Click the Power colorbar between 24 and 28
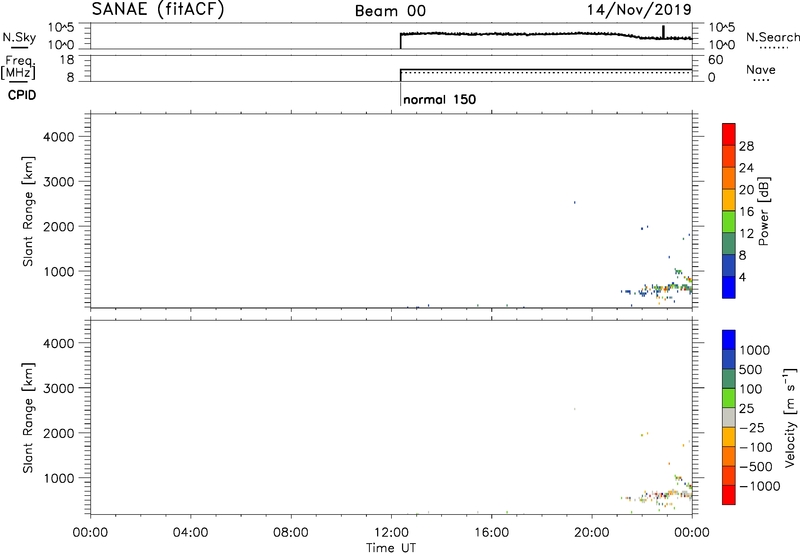Screen dimensions: 800x554 tap(729, 156)
